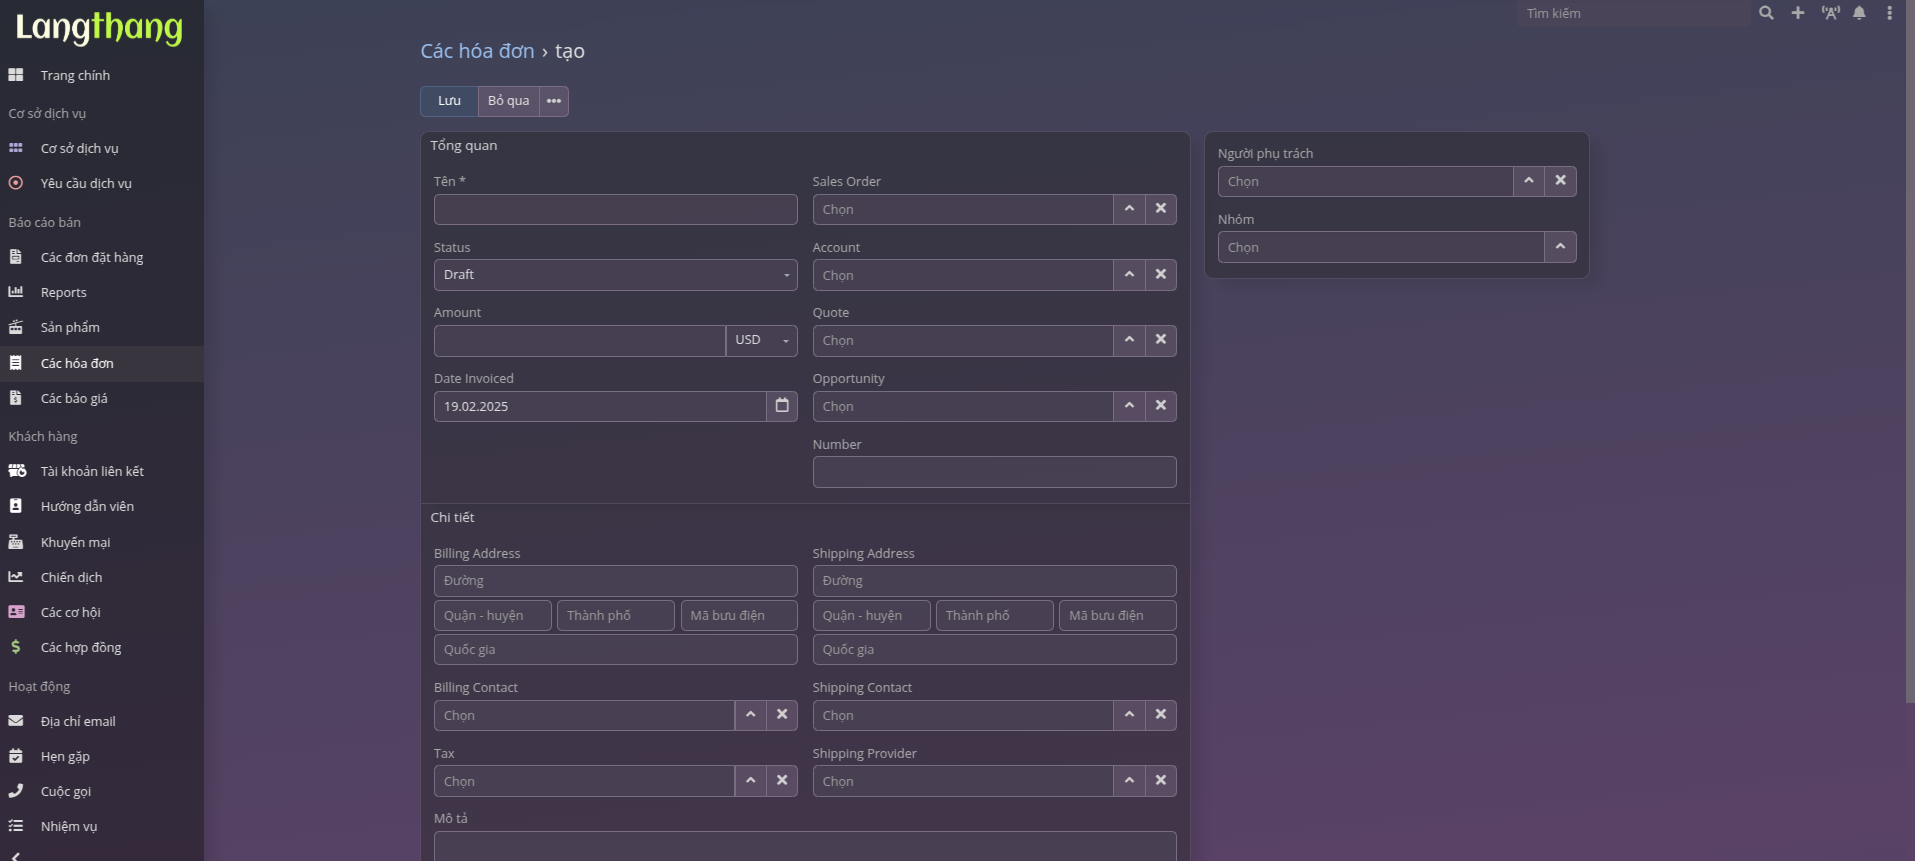Image resolution: width=1915 pixels, height=861 pixels.
Task: Open Các báo giá in sidebar
Action: click(x=74, y=398)
